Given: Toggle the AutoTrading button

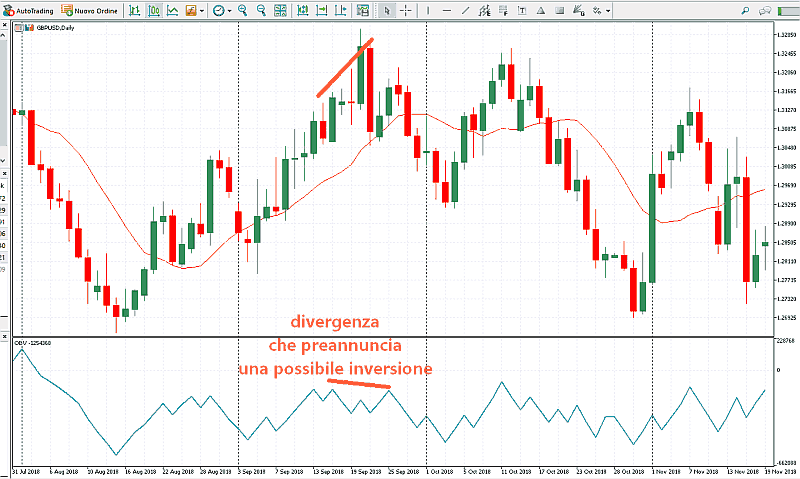Looking at the screenshot, I should pos(29,10).
